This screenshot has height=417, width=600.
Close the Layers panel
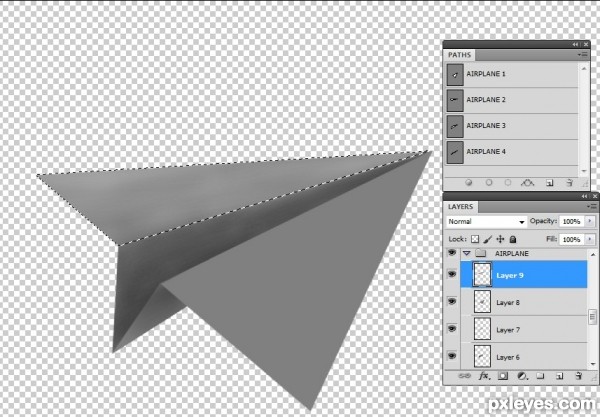(x=595, y=196)
